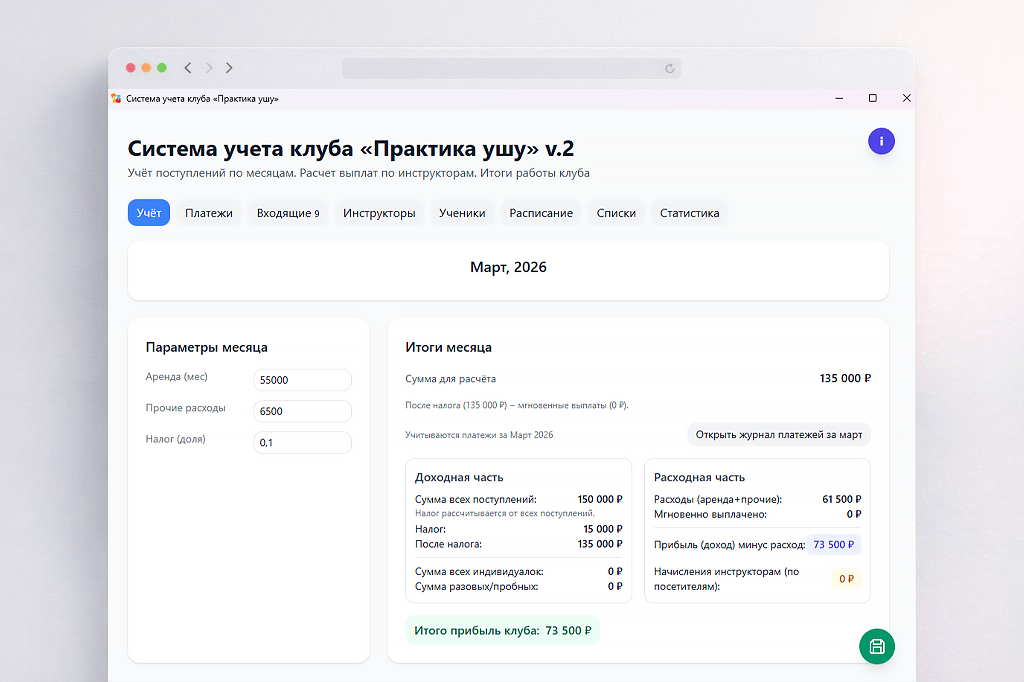View the Статистика tab
Viewport: 1024px width, 682px height.
689,212
